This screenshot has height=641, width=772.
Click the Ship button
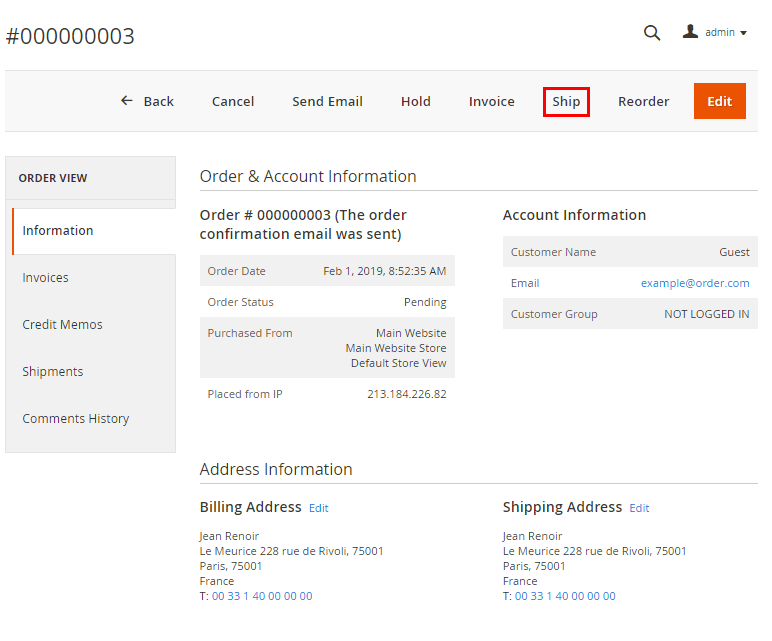pyautogui.click(x=566, y=101)
